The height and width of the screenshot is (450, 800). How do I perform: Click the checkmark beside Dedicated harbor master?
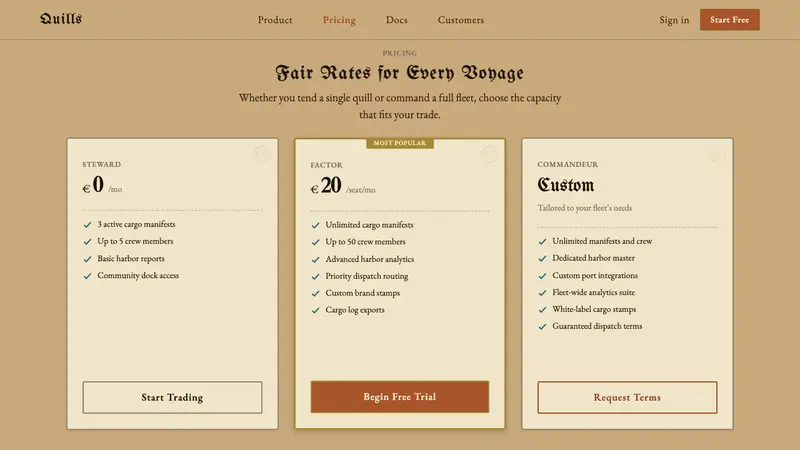[542, 258]
